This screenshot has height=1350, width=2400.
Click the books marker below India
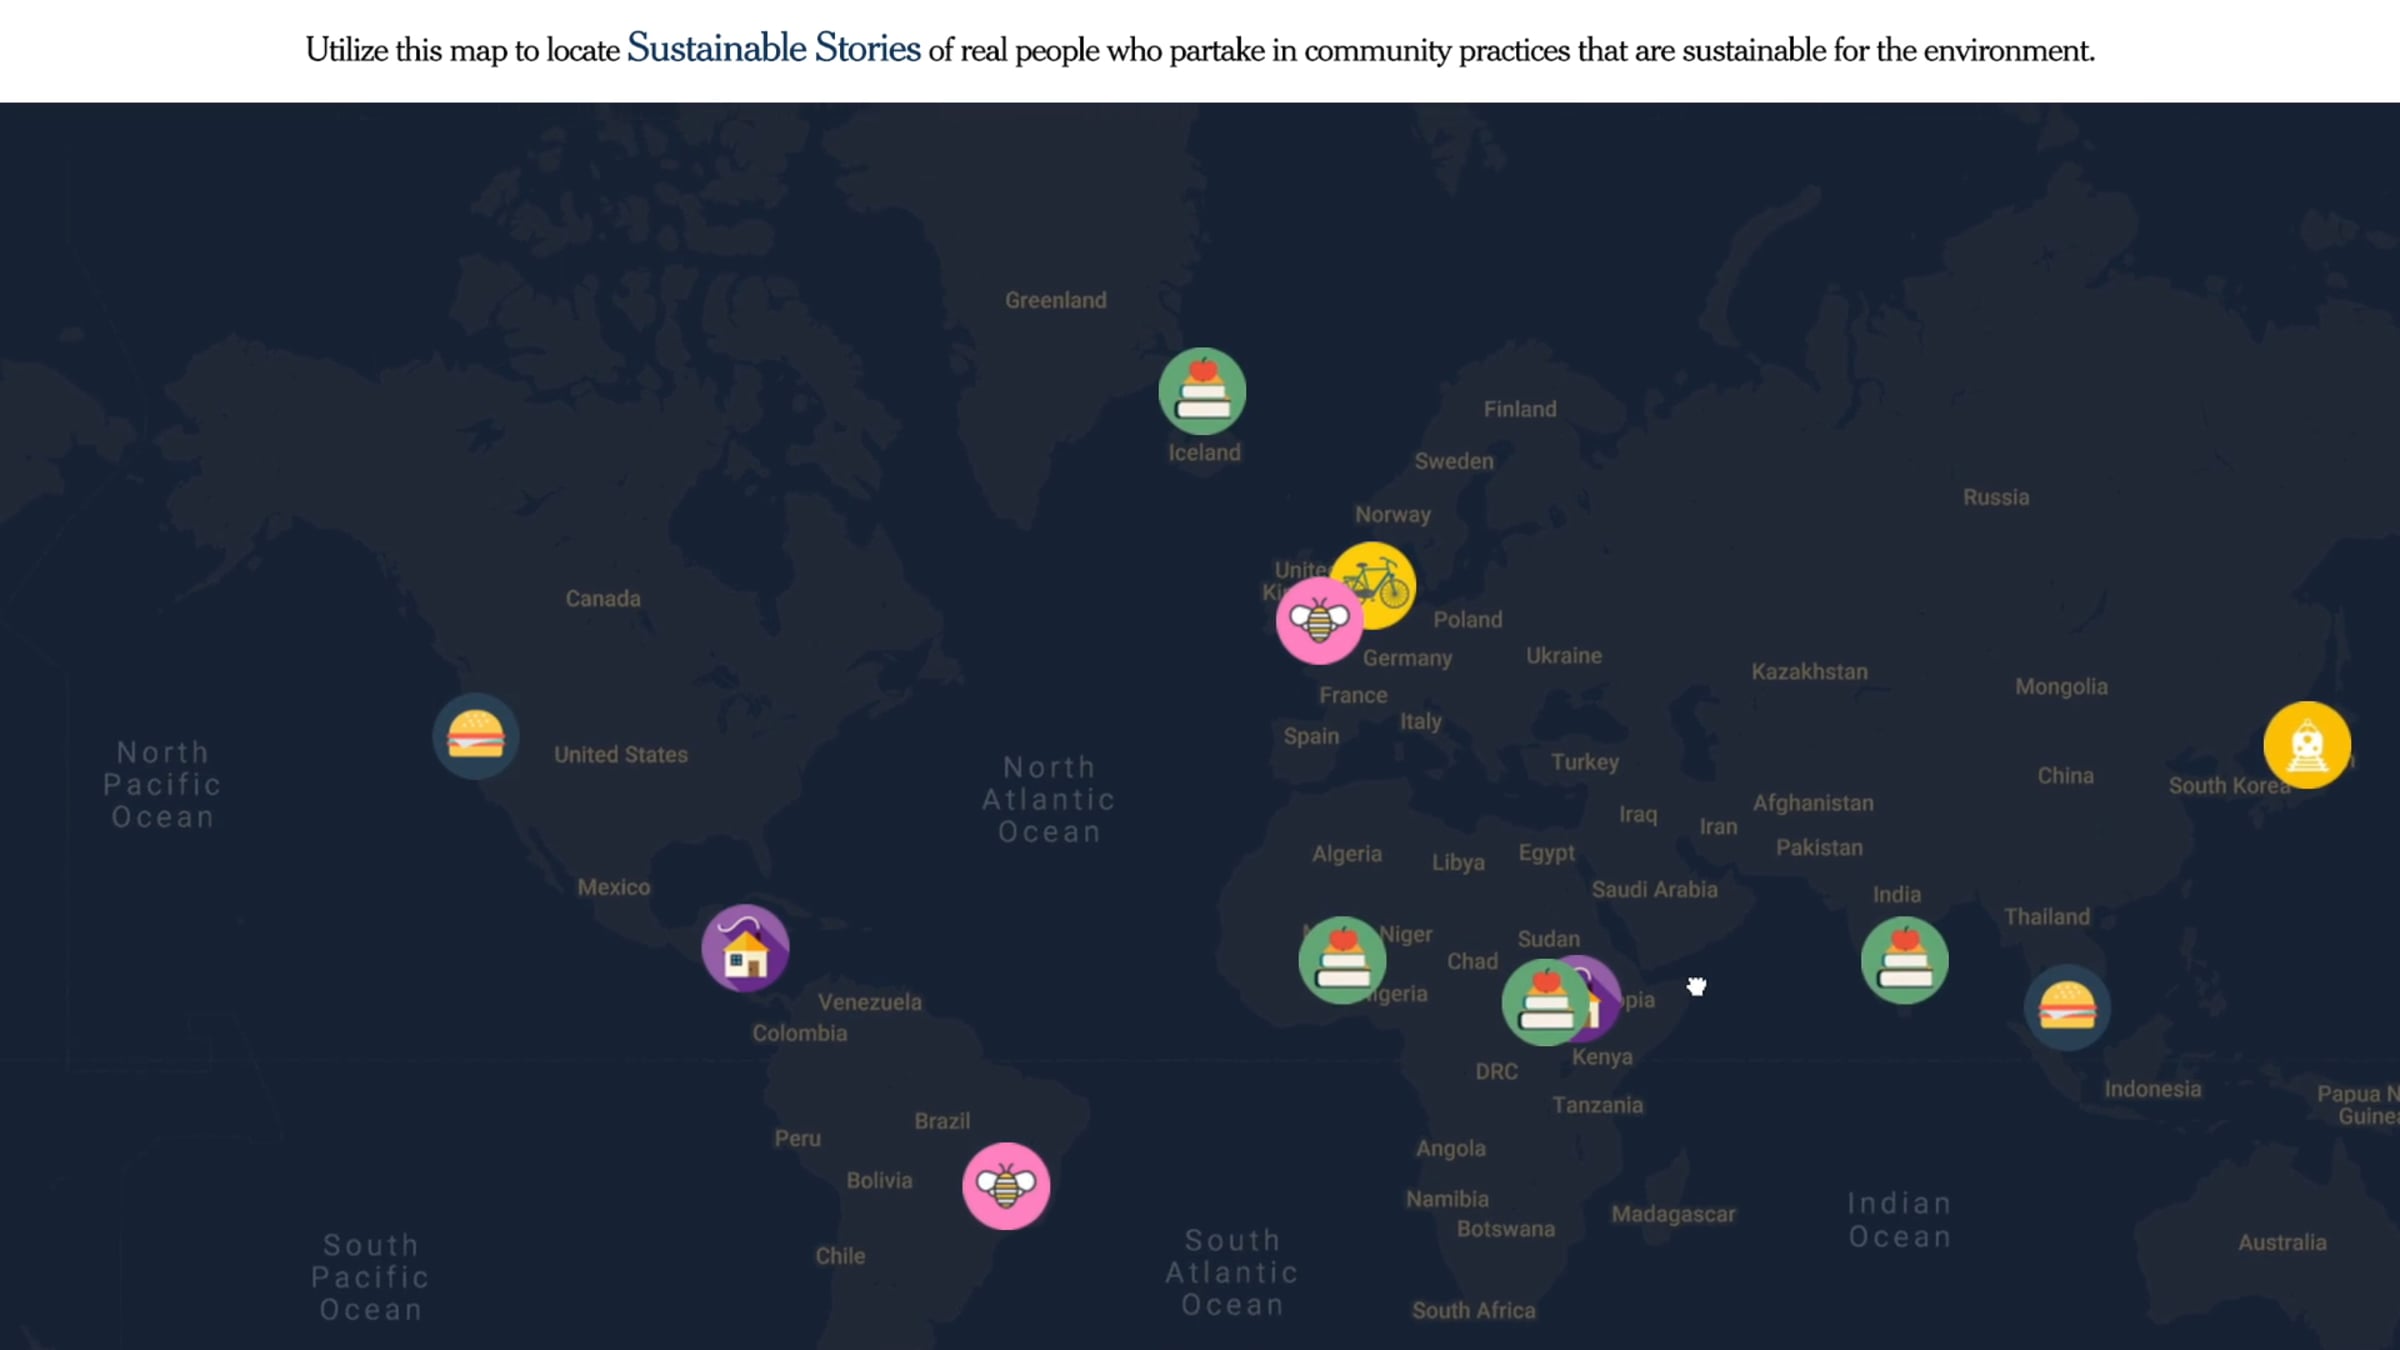tap(1904, 960)
